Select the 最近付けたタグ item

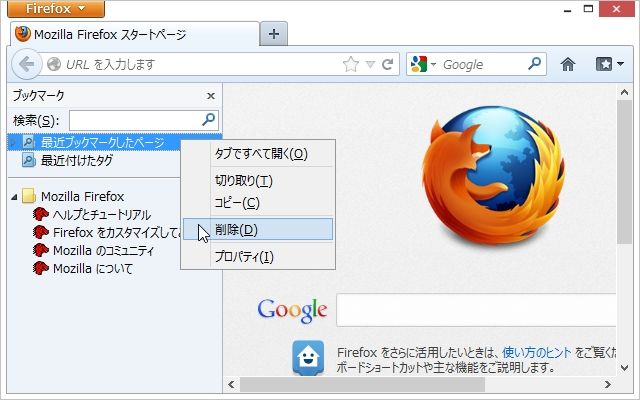coord(77,160)
